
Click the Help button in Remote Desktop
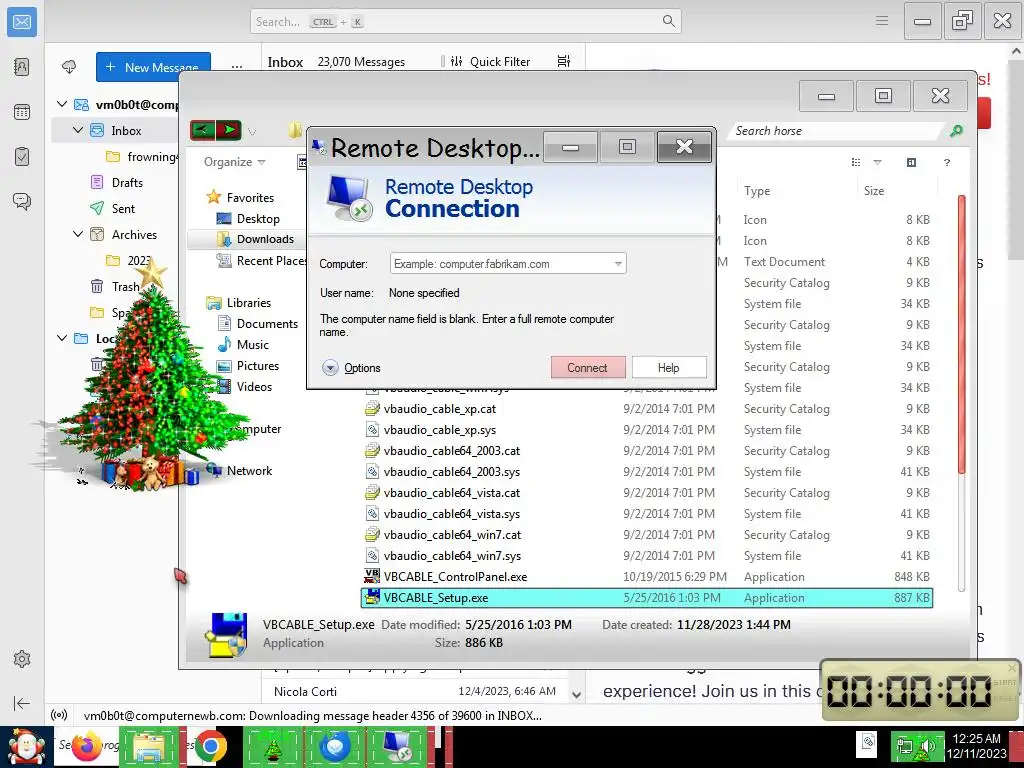669,368
